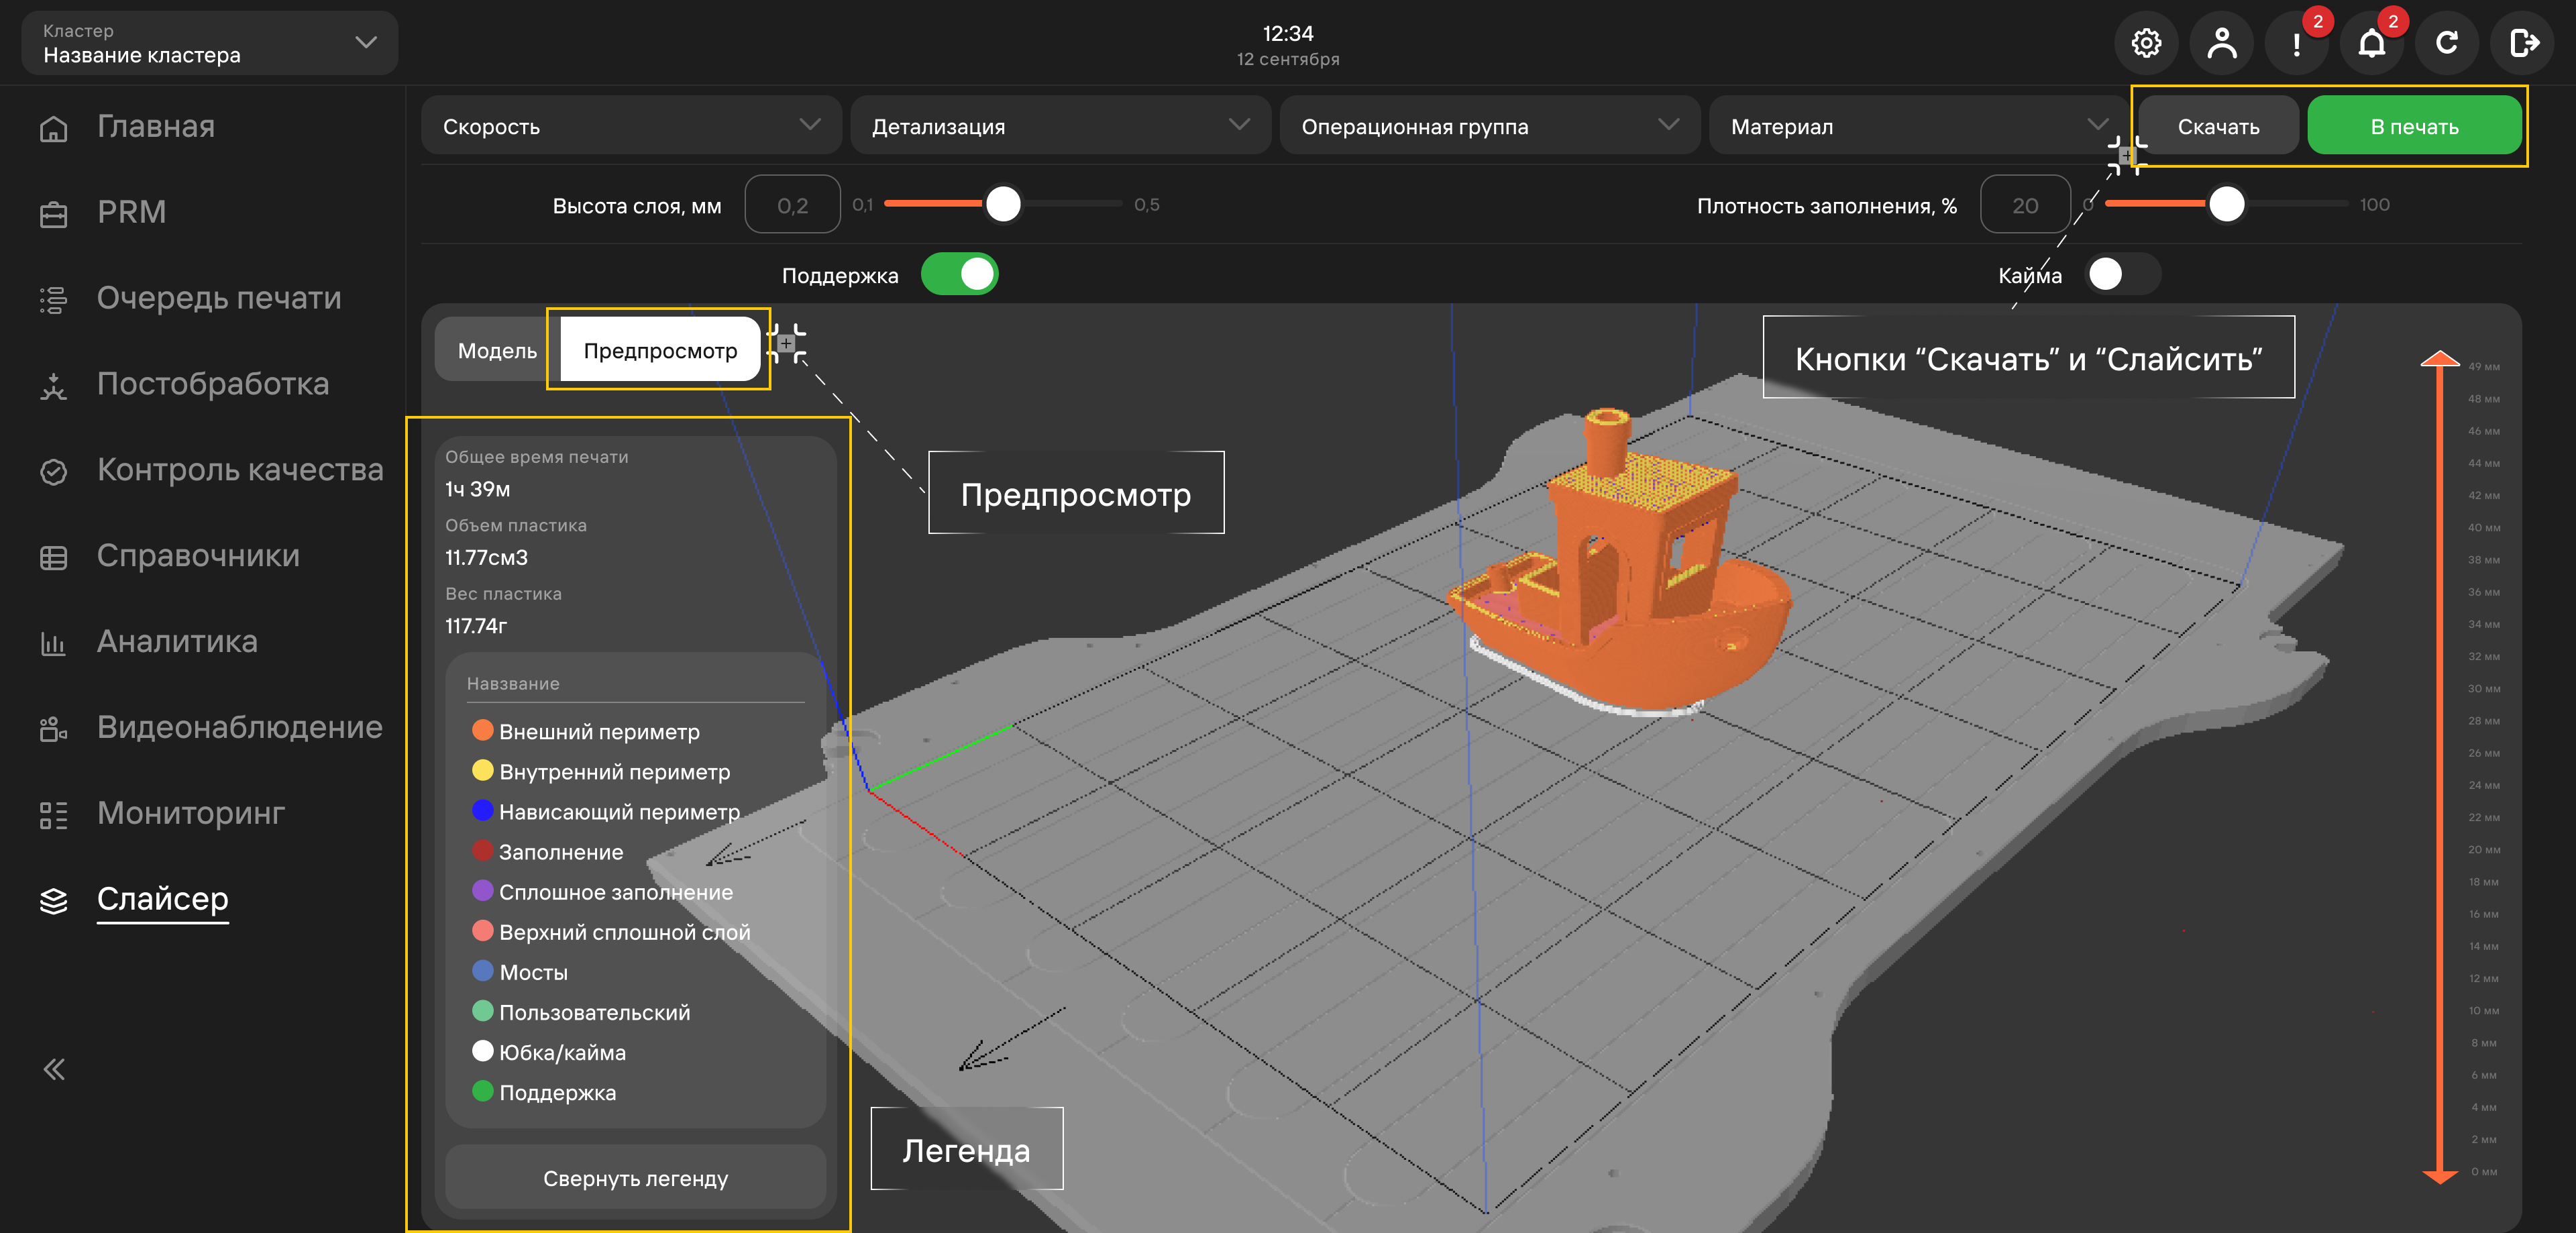Click the Очередь печати queue icon
The height and width of the screenshot is (1233, 2576).
pyautogui.click(x=53, y=299)
